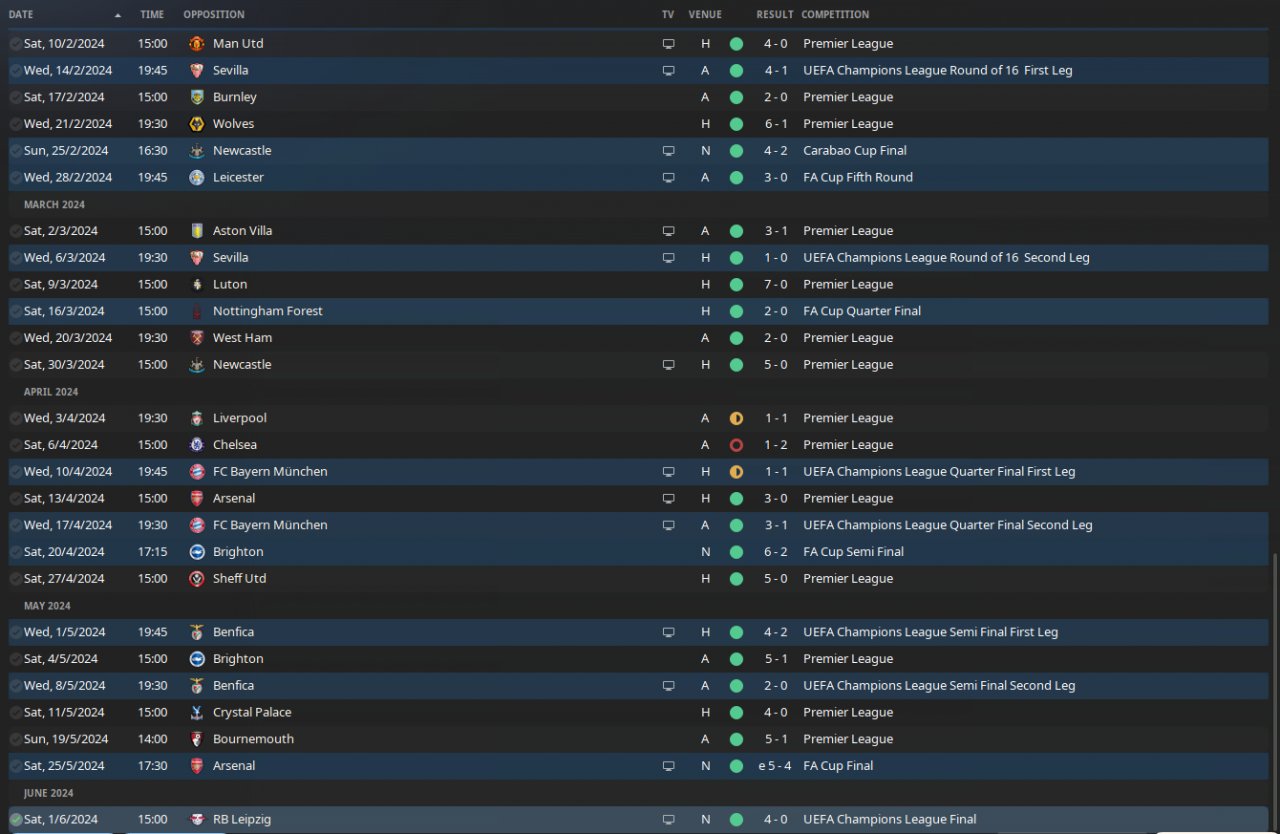Click the Crystal Palace club badge
This screenshot has width=1280, height=834.
point(197,713)
